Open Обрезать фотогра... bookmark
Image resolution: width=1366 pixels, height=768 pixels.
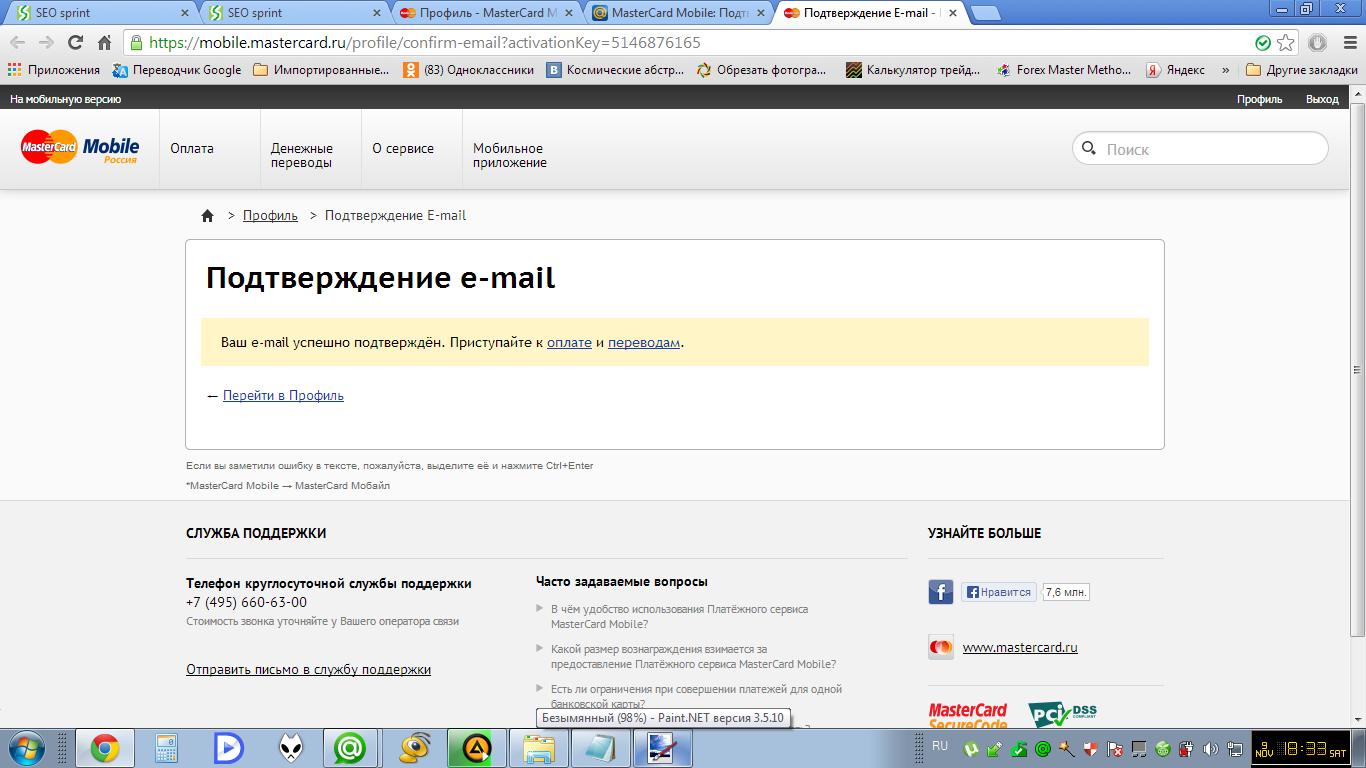point(762,70)
